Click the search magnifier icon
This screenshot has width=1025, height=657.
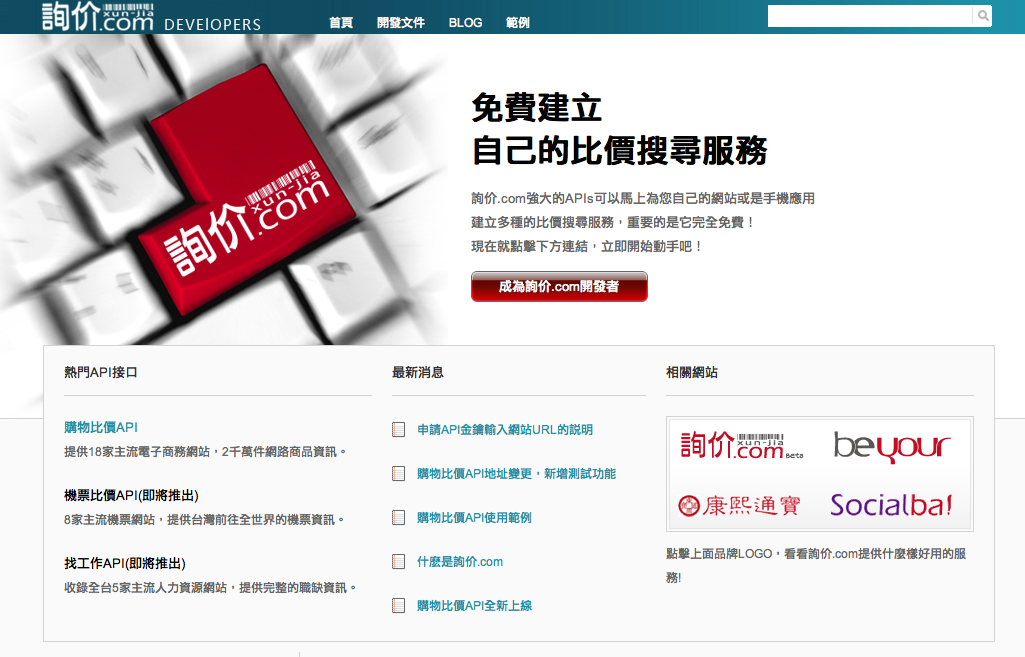click(x=983, y=16)
